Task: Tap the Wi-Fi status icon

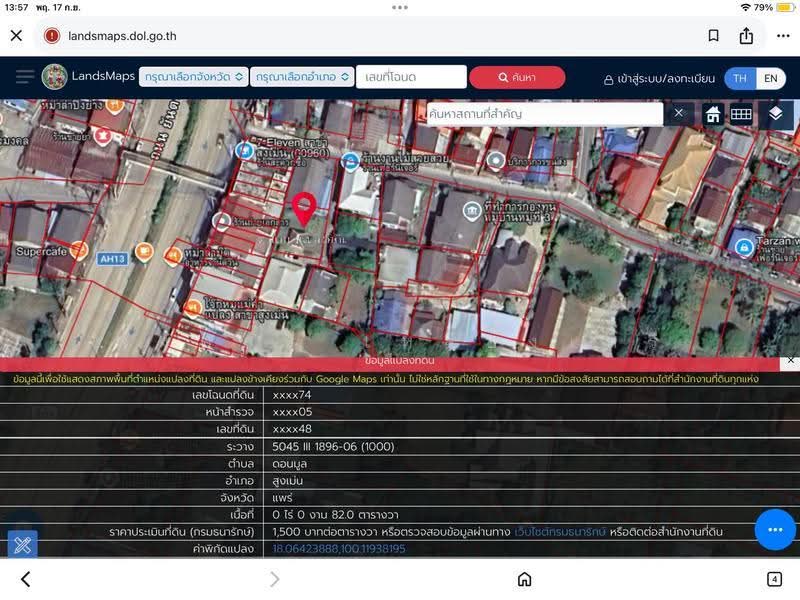Action: click(x=746, y=8)
